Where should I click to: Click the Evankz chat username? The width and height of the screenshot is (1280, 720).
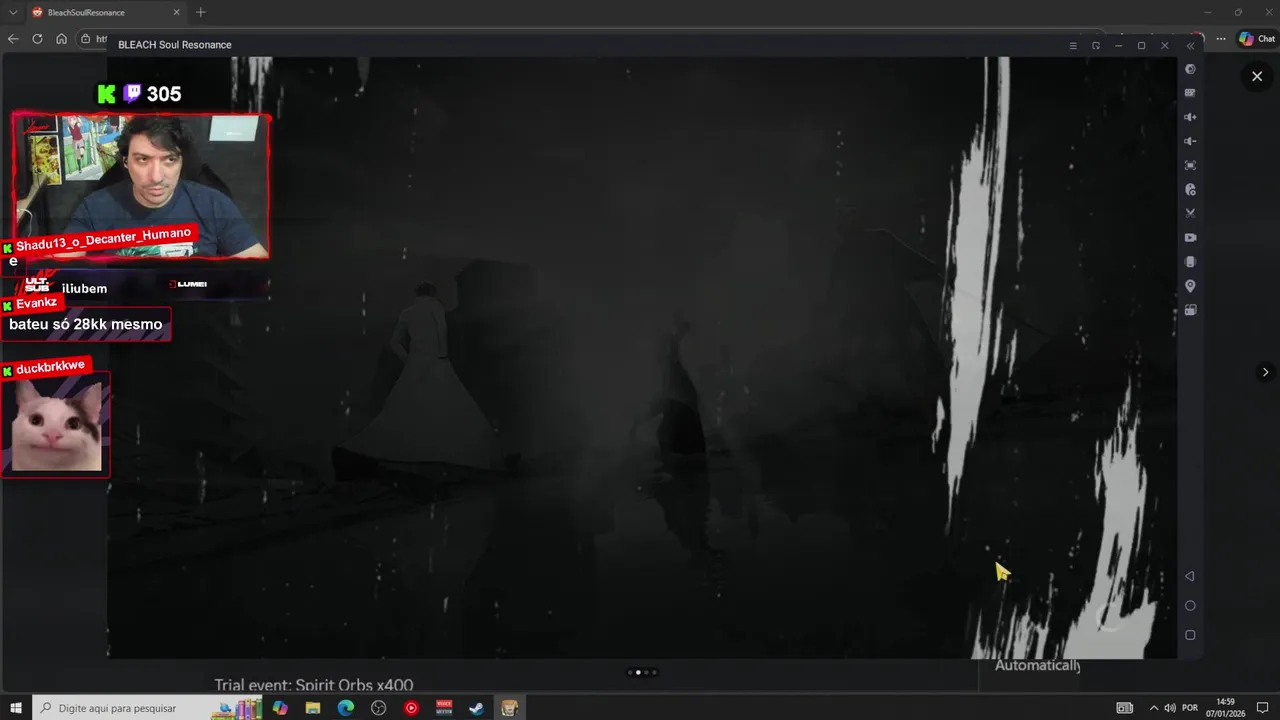click(x=37, y=303)
